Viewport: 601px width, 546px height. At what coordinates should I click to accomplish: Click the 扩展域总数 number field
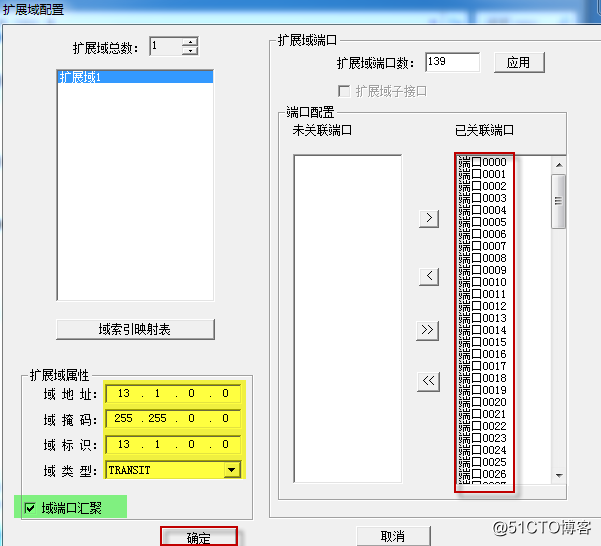coord(166,46)
